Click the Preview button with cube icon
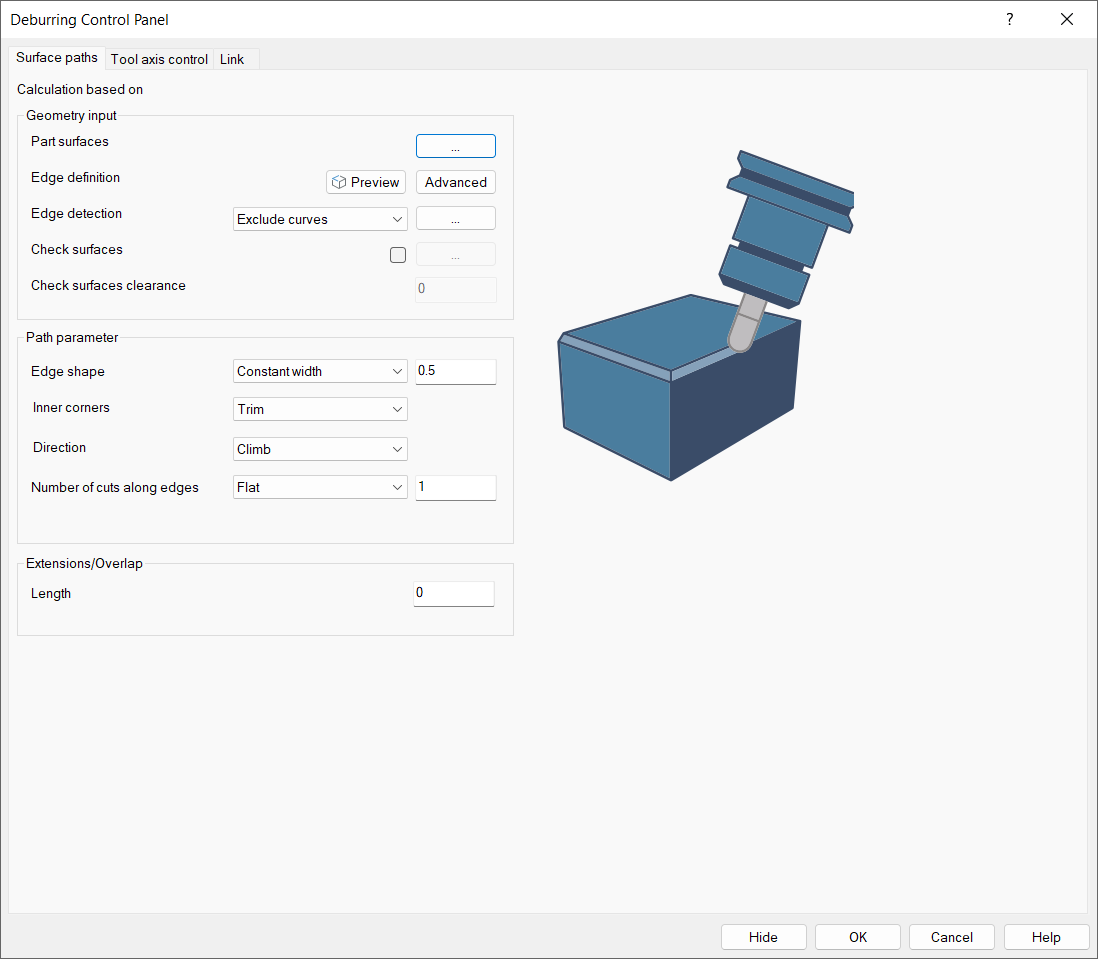1098x959 pixels. [x=366, y=182]
